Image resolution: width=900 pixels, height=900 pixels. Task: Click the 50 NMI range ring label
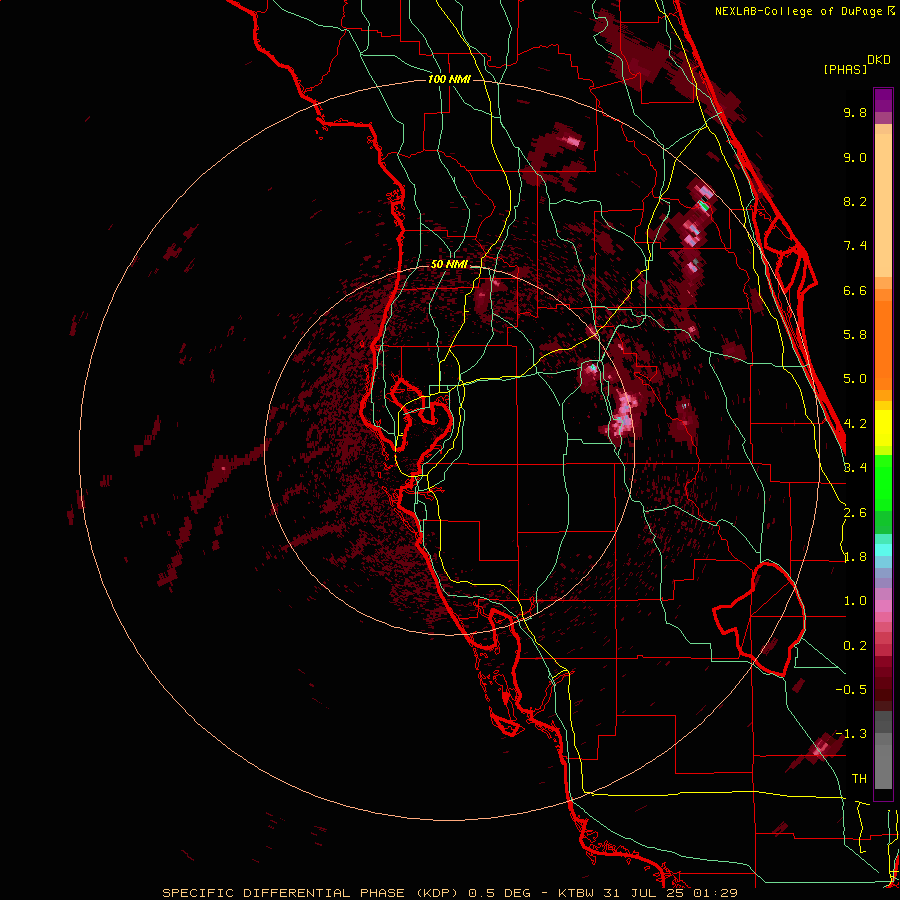(x=449, y=264)
